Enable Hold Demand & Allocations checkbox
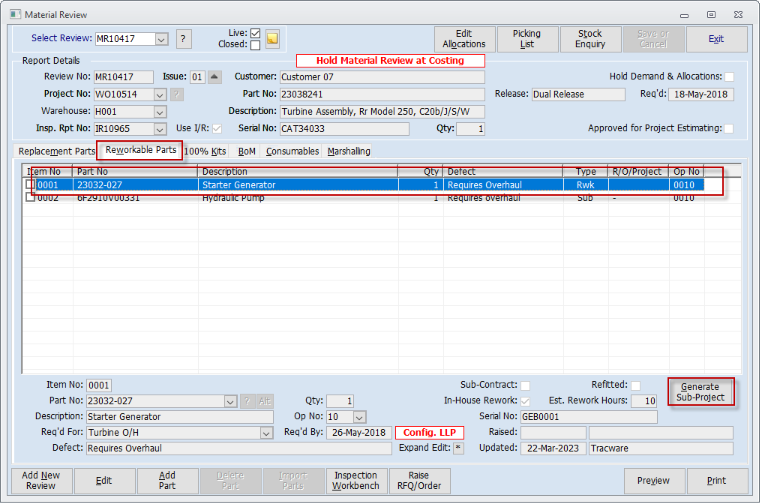Image resolution: width=760 pixels, height=503 pixels. point(728,77)
